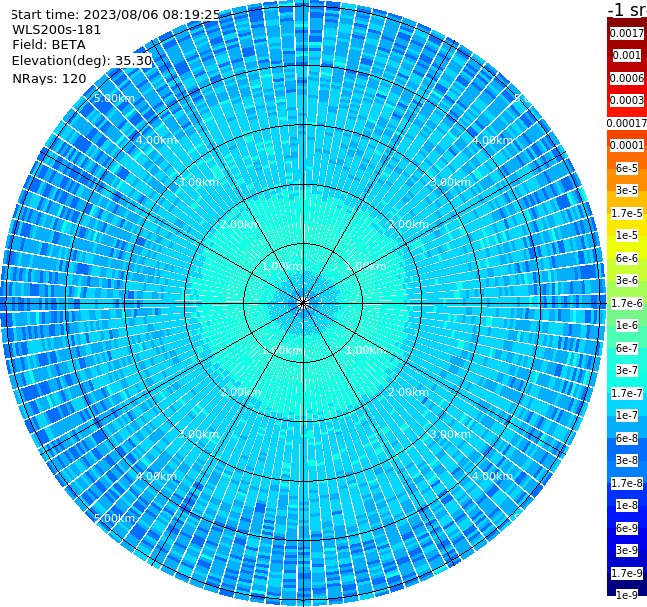Click the 6e-5 colorbar label
Image resolution: width=647 pixels, height=607 pixels.
pos(627,168)
